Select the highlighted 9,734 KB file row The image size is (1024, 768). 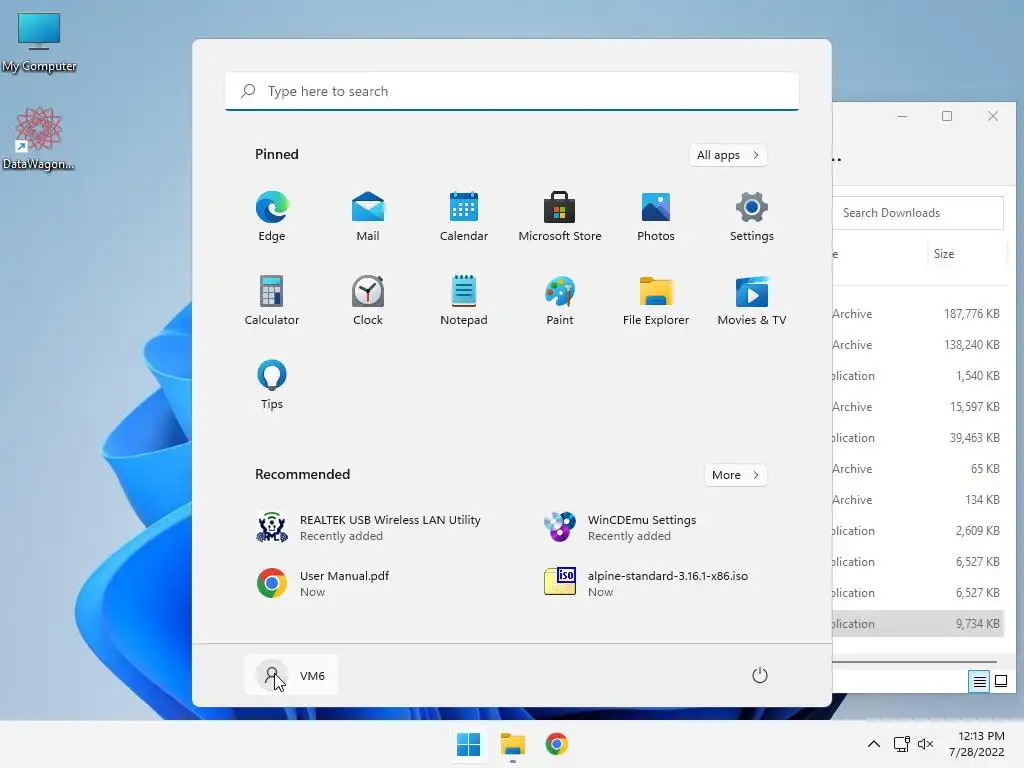click(919, 624)
